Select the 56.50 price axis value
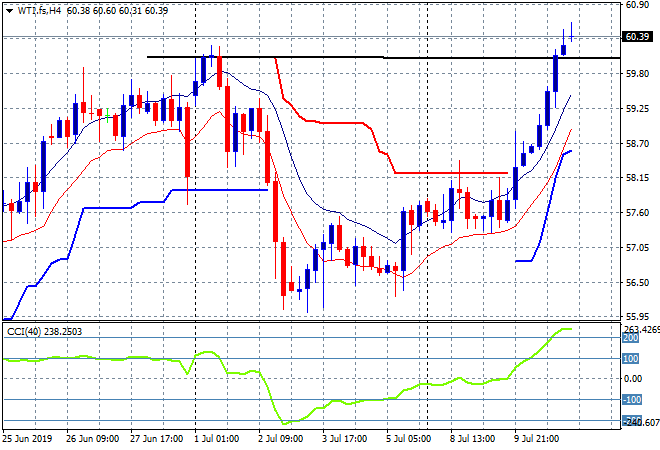Image resolution: width=660 pixels, height=450 pixels. click(637, 282)
